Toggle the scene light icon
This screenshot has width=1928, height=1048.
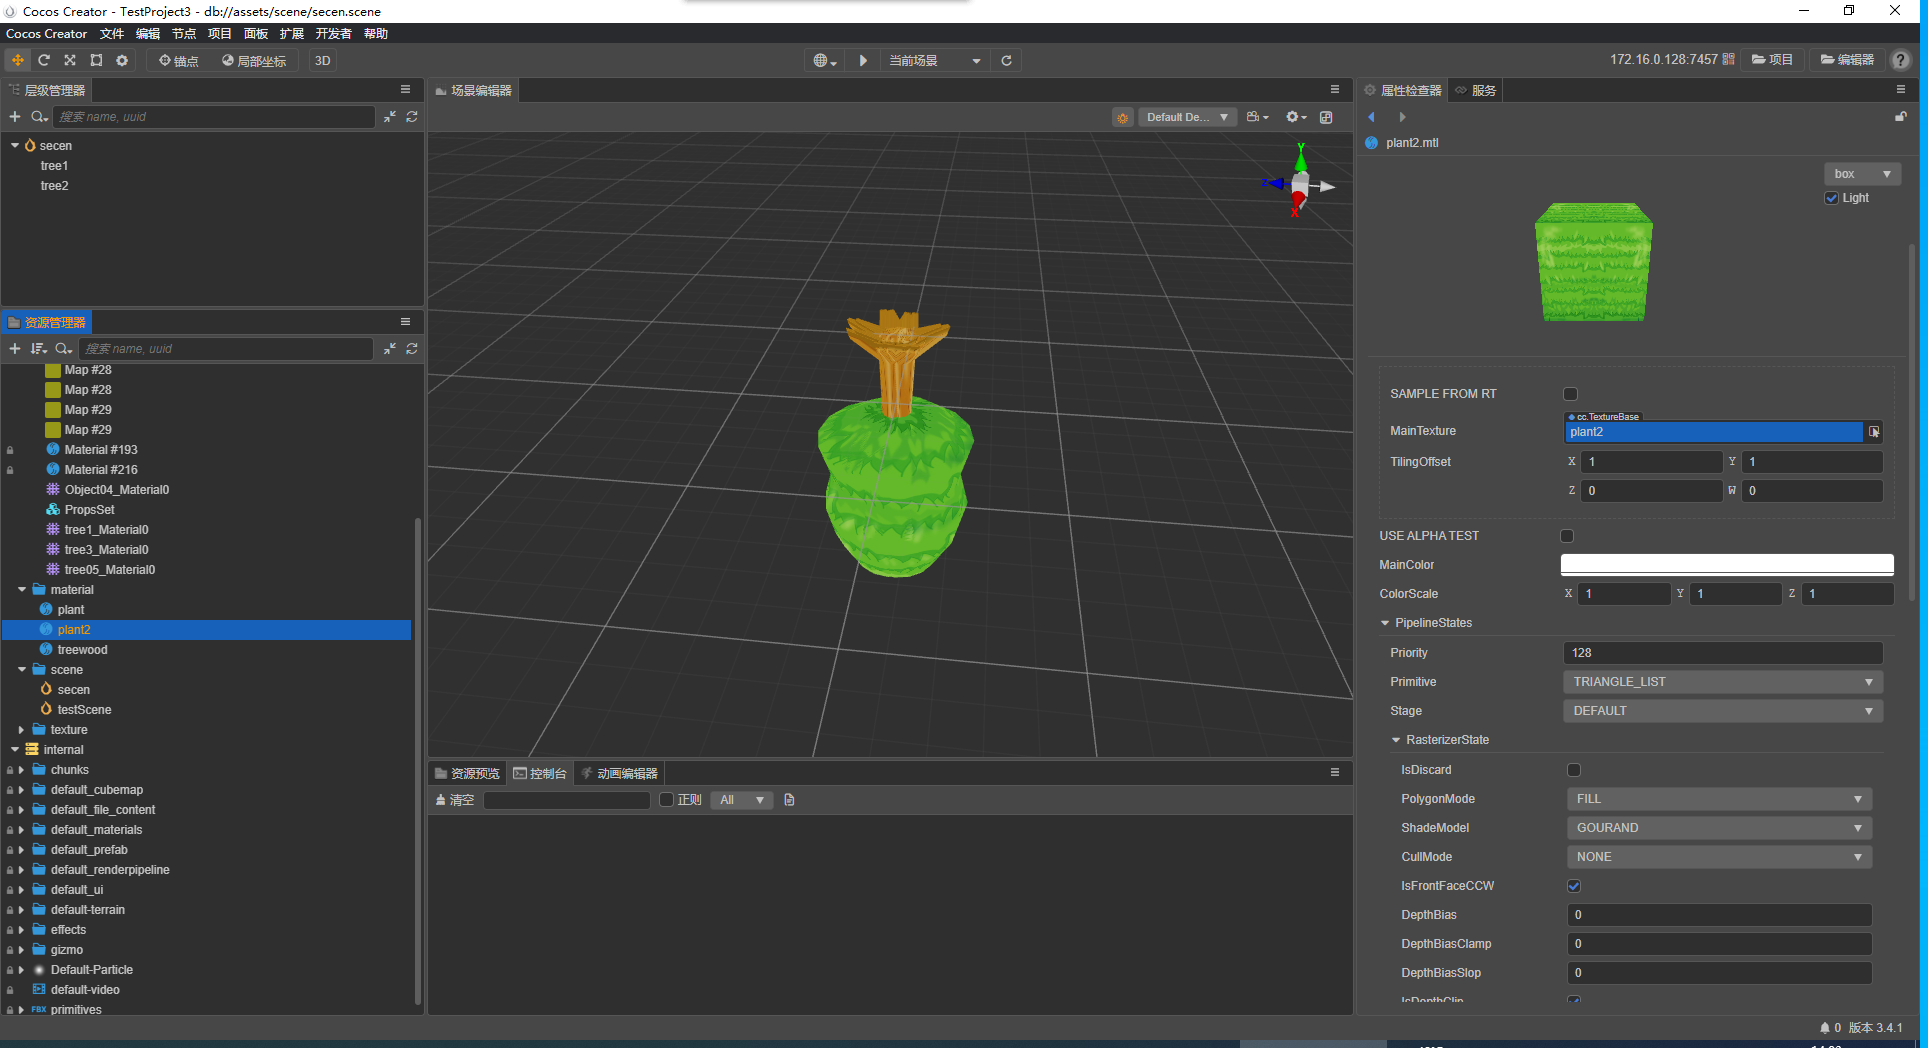[1123, 118]
